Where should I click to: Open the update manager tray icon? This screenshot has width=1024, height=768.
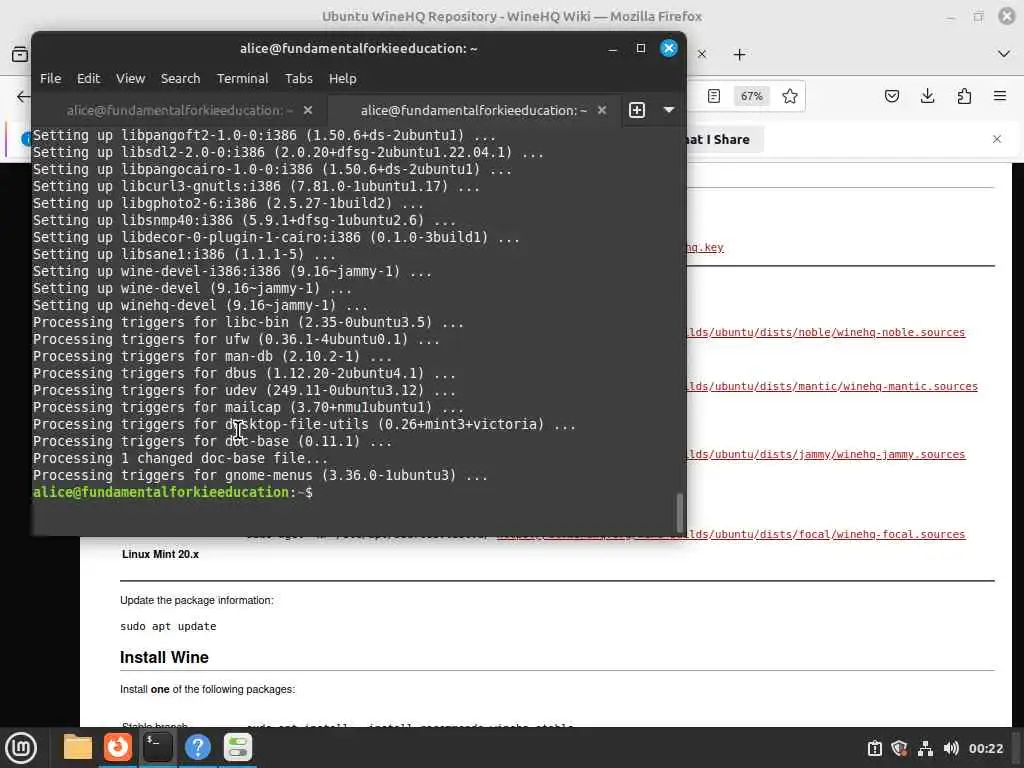874,748
